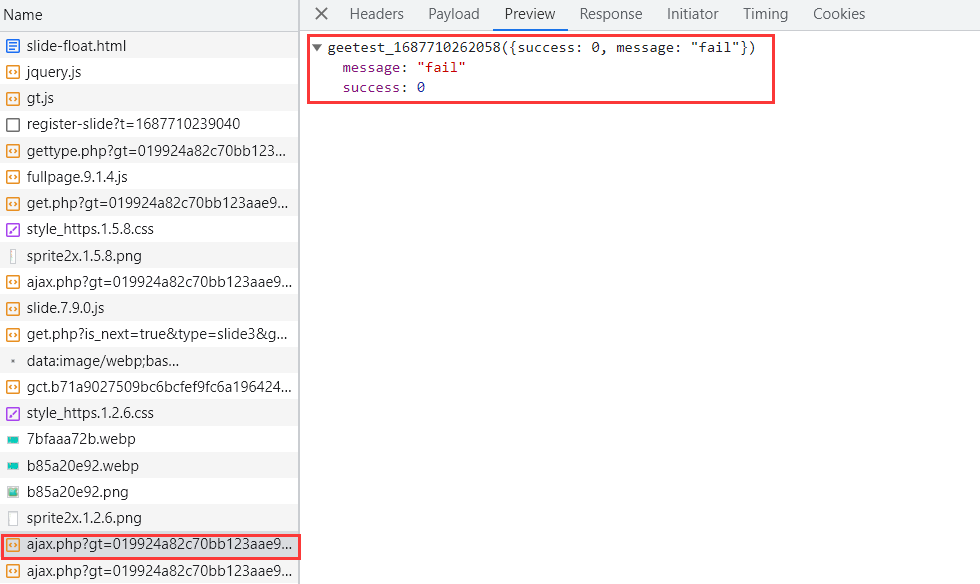Click the style_https.1.5.8.css stylesheet icon
The image size is (980, 584).
point(13,229)
